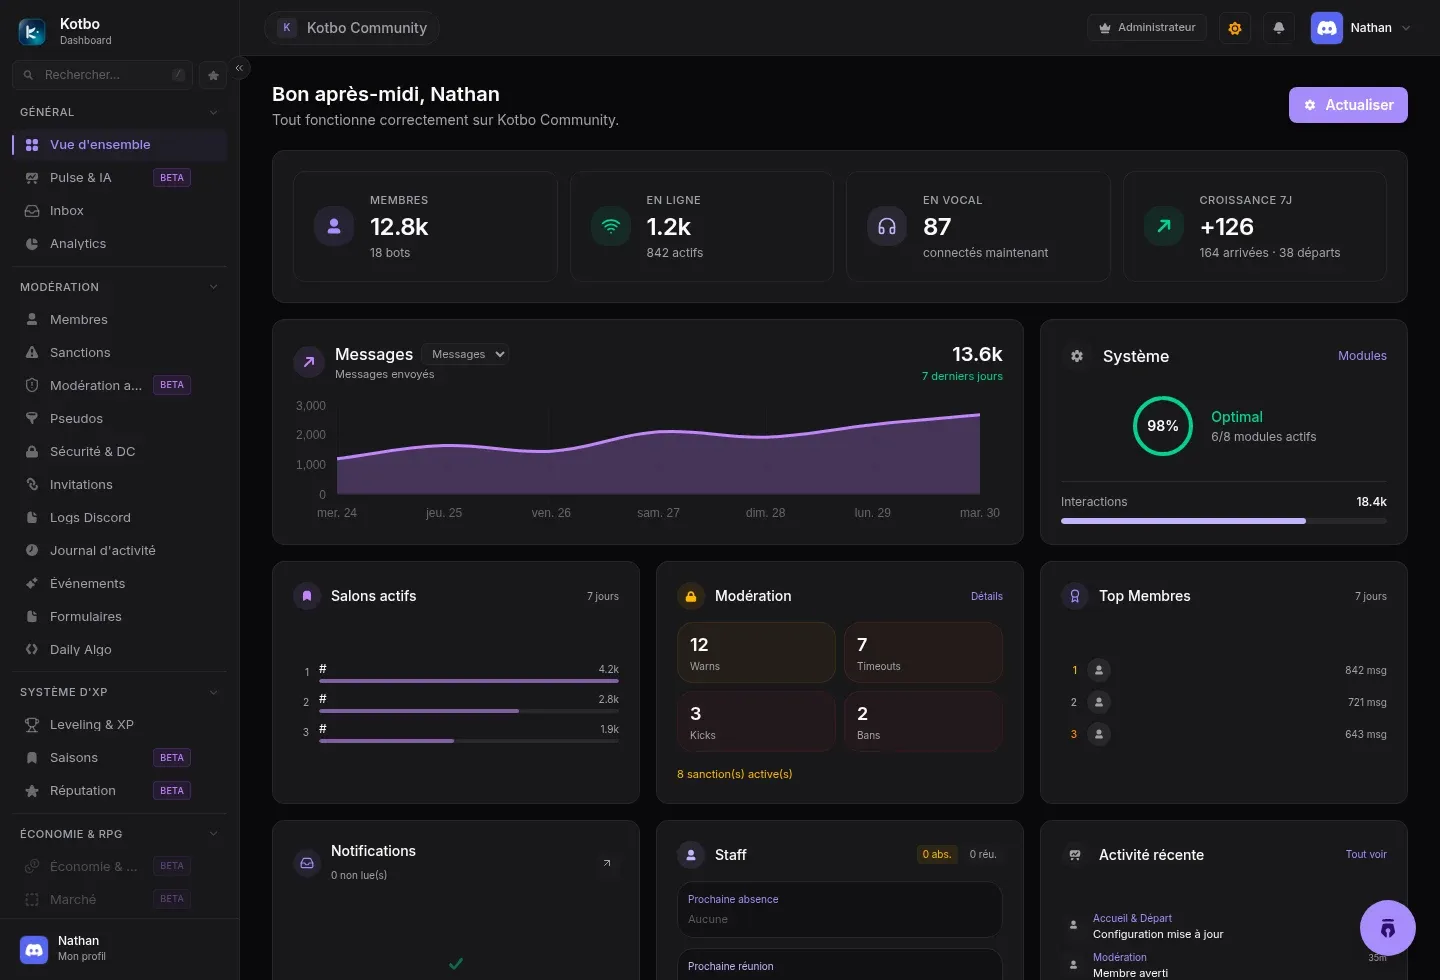This screenshot has width=1440, height=980.
Task: Click the Messages chart trend icon
Action: [x=309, y=362]
